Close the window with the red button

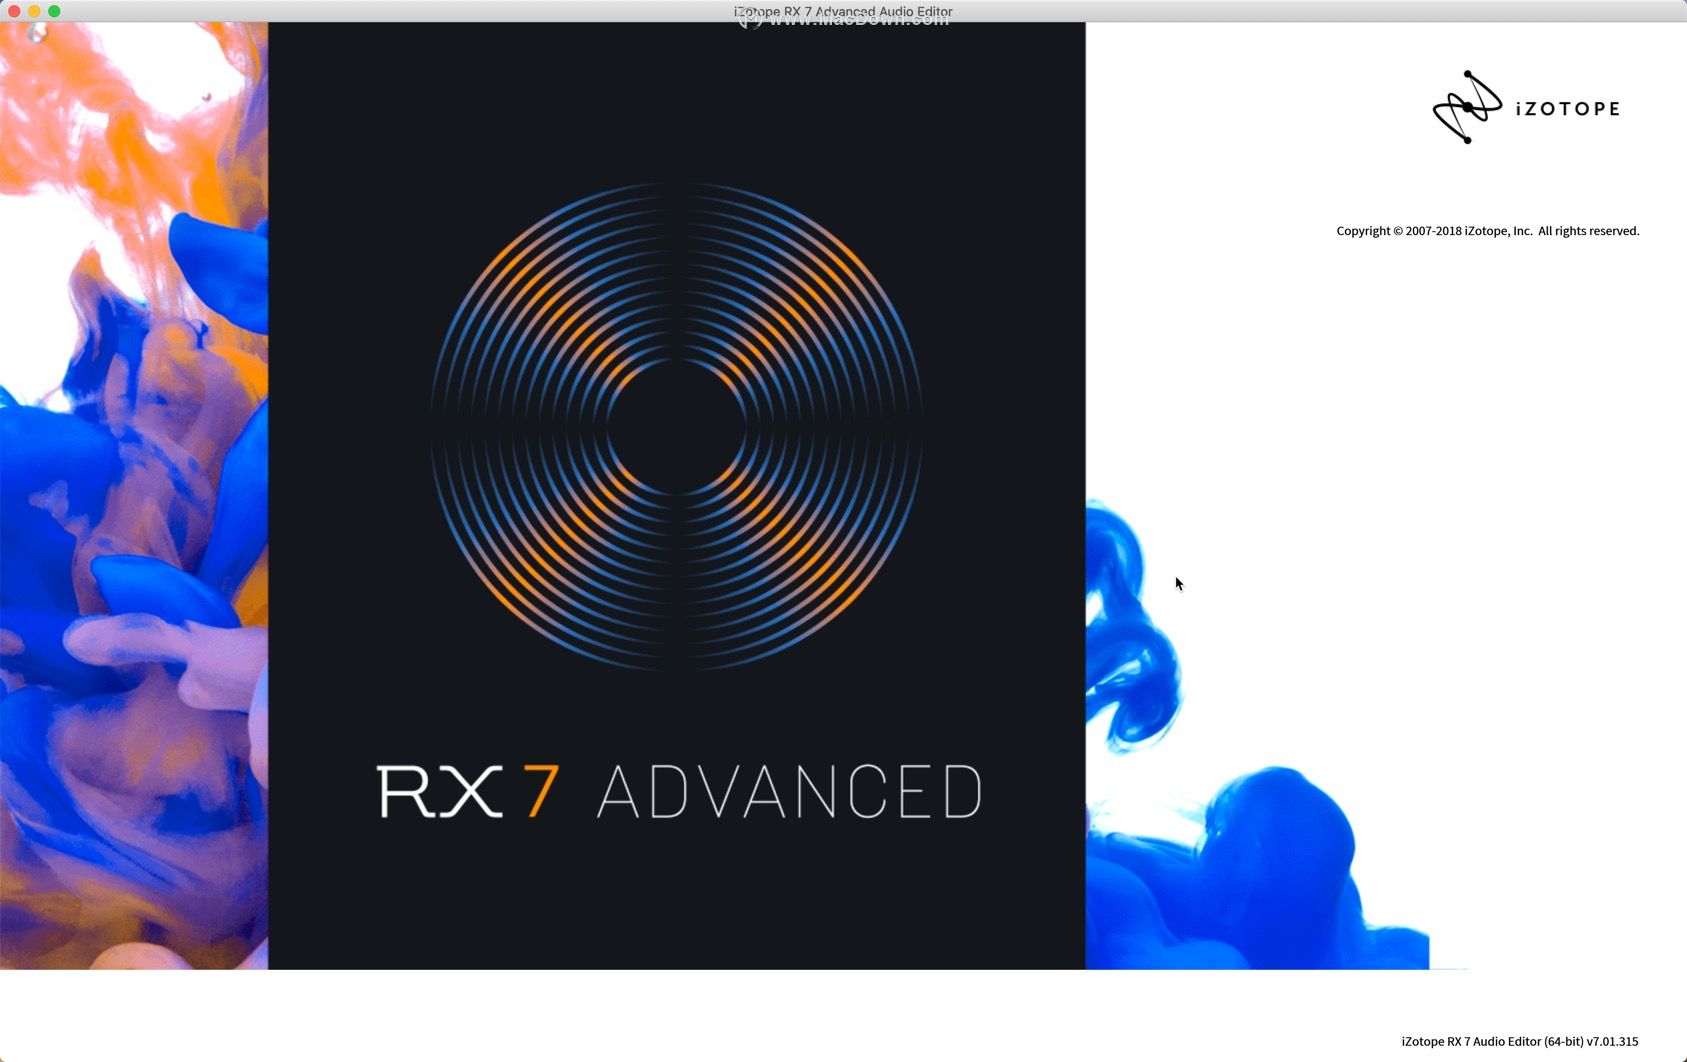click(x=14, y=11)
